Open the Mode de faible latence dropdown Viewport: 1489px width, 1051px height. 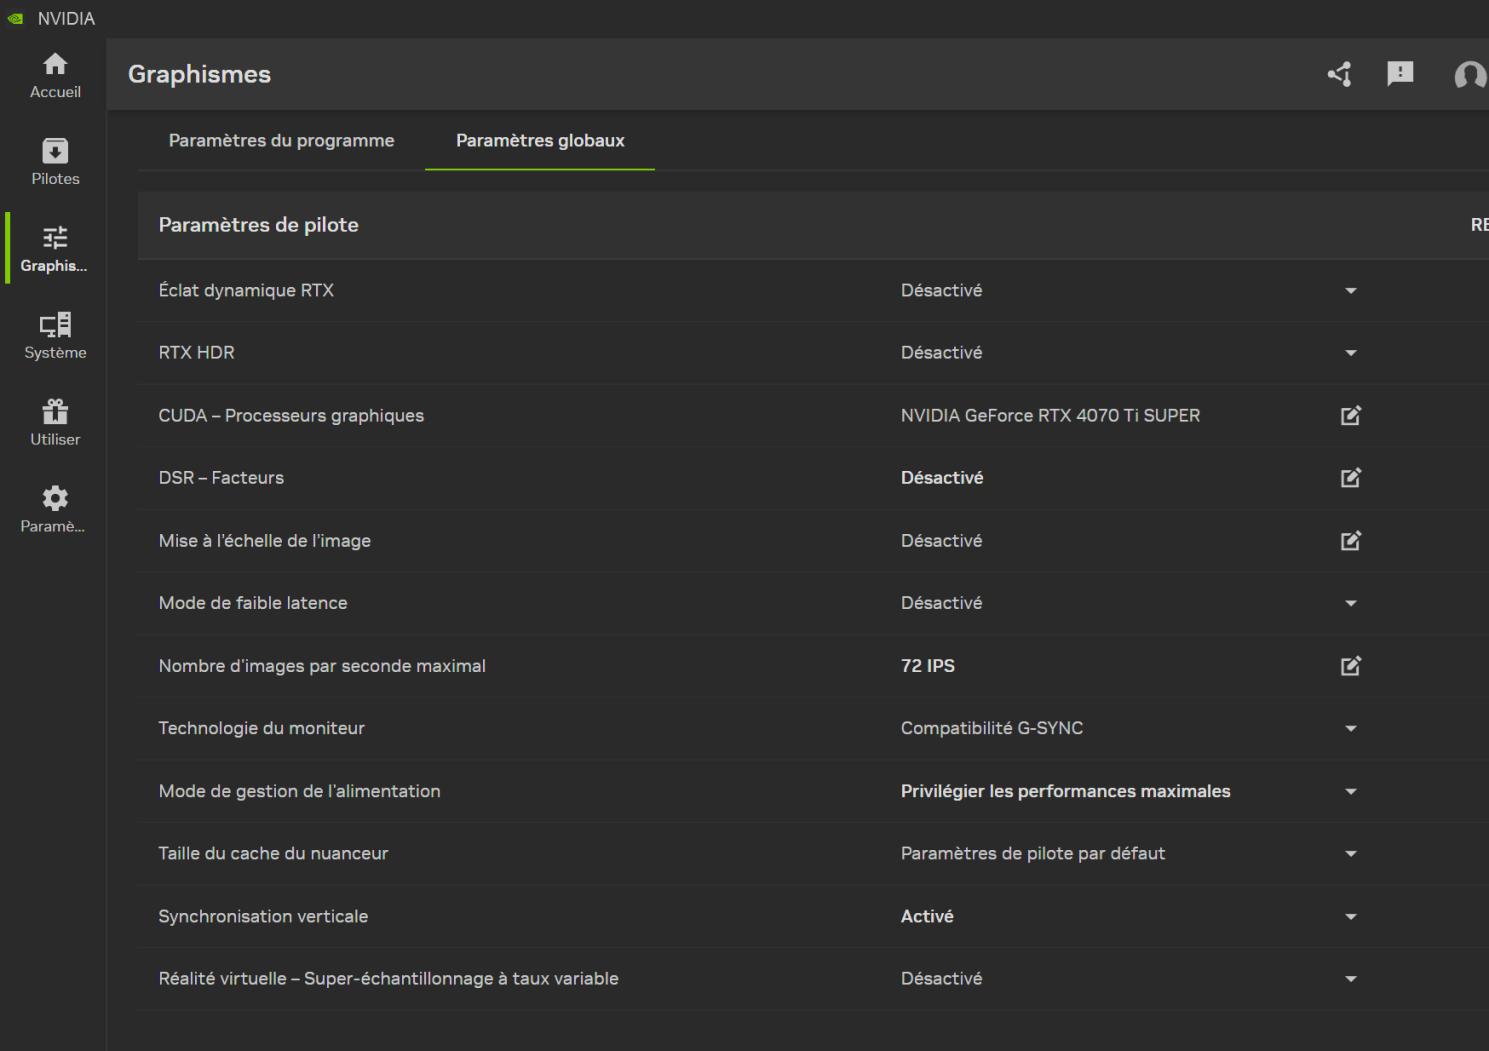1350,602
